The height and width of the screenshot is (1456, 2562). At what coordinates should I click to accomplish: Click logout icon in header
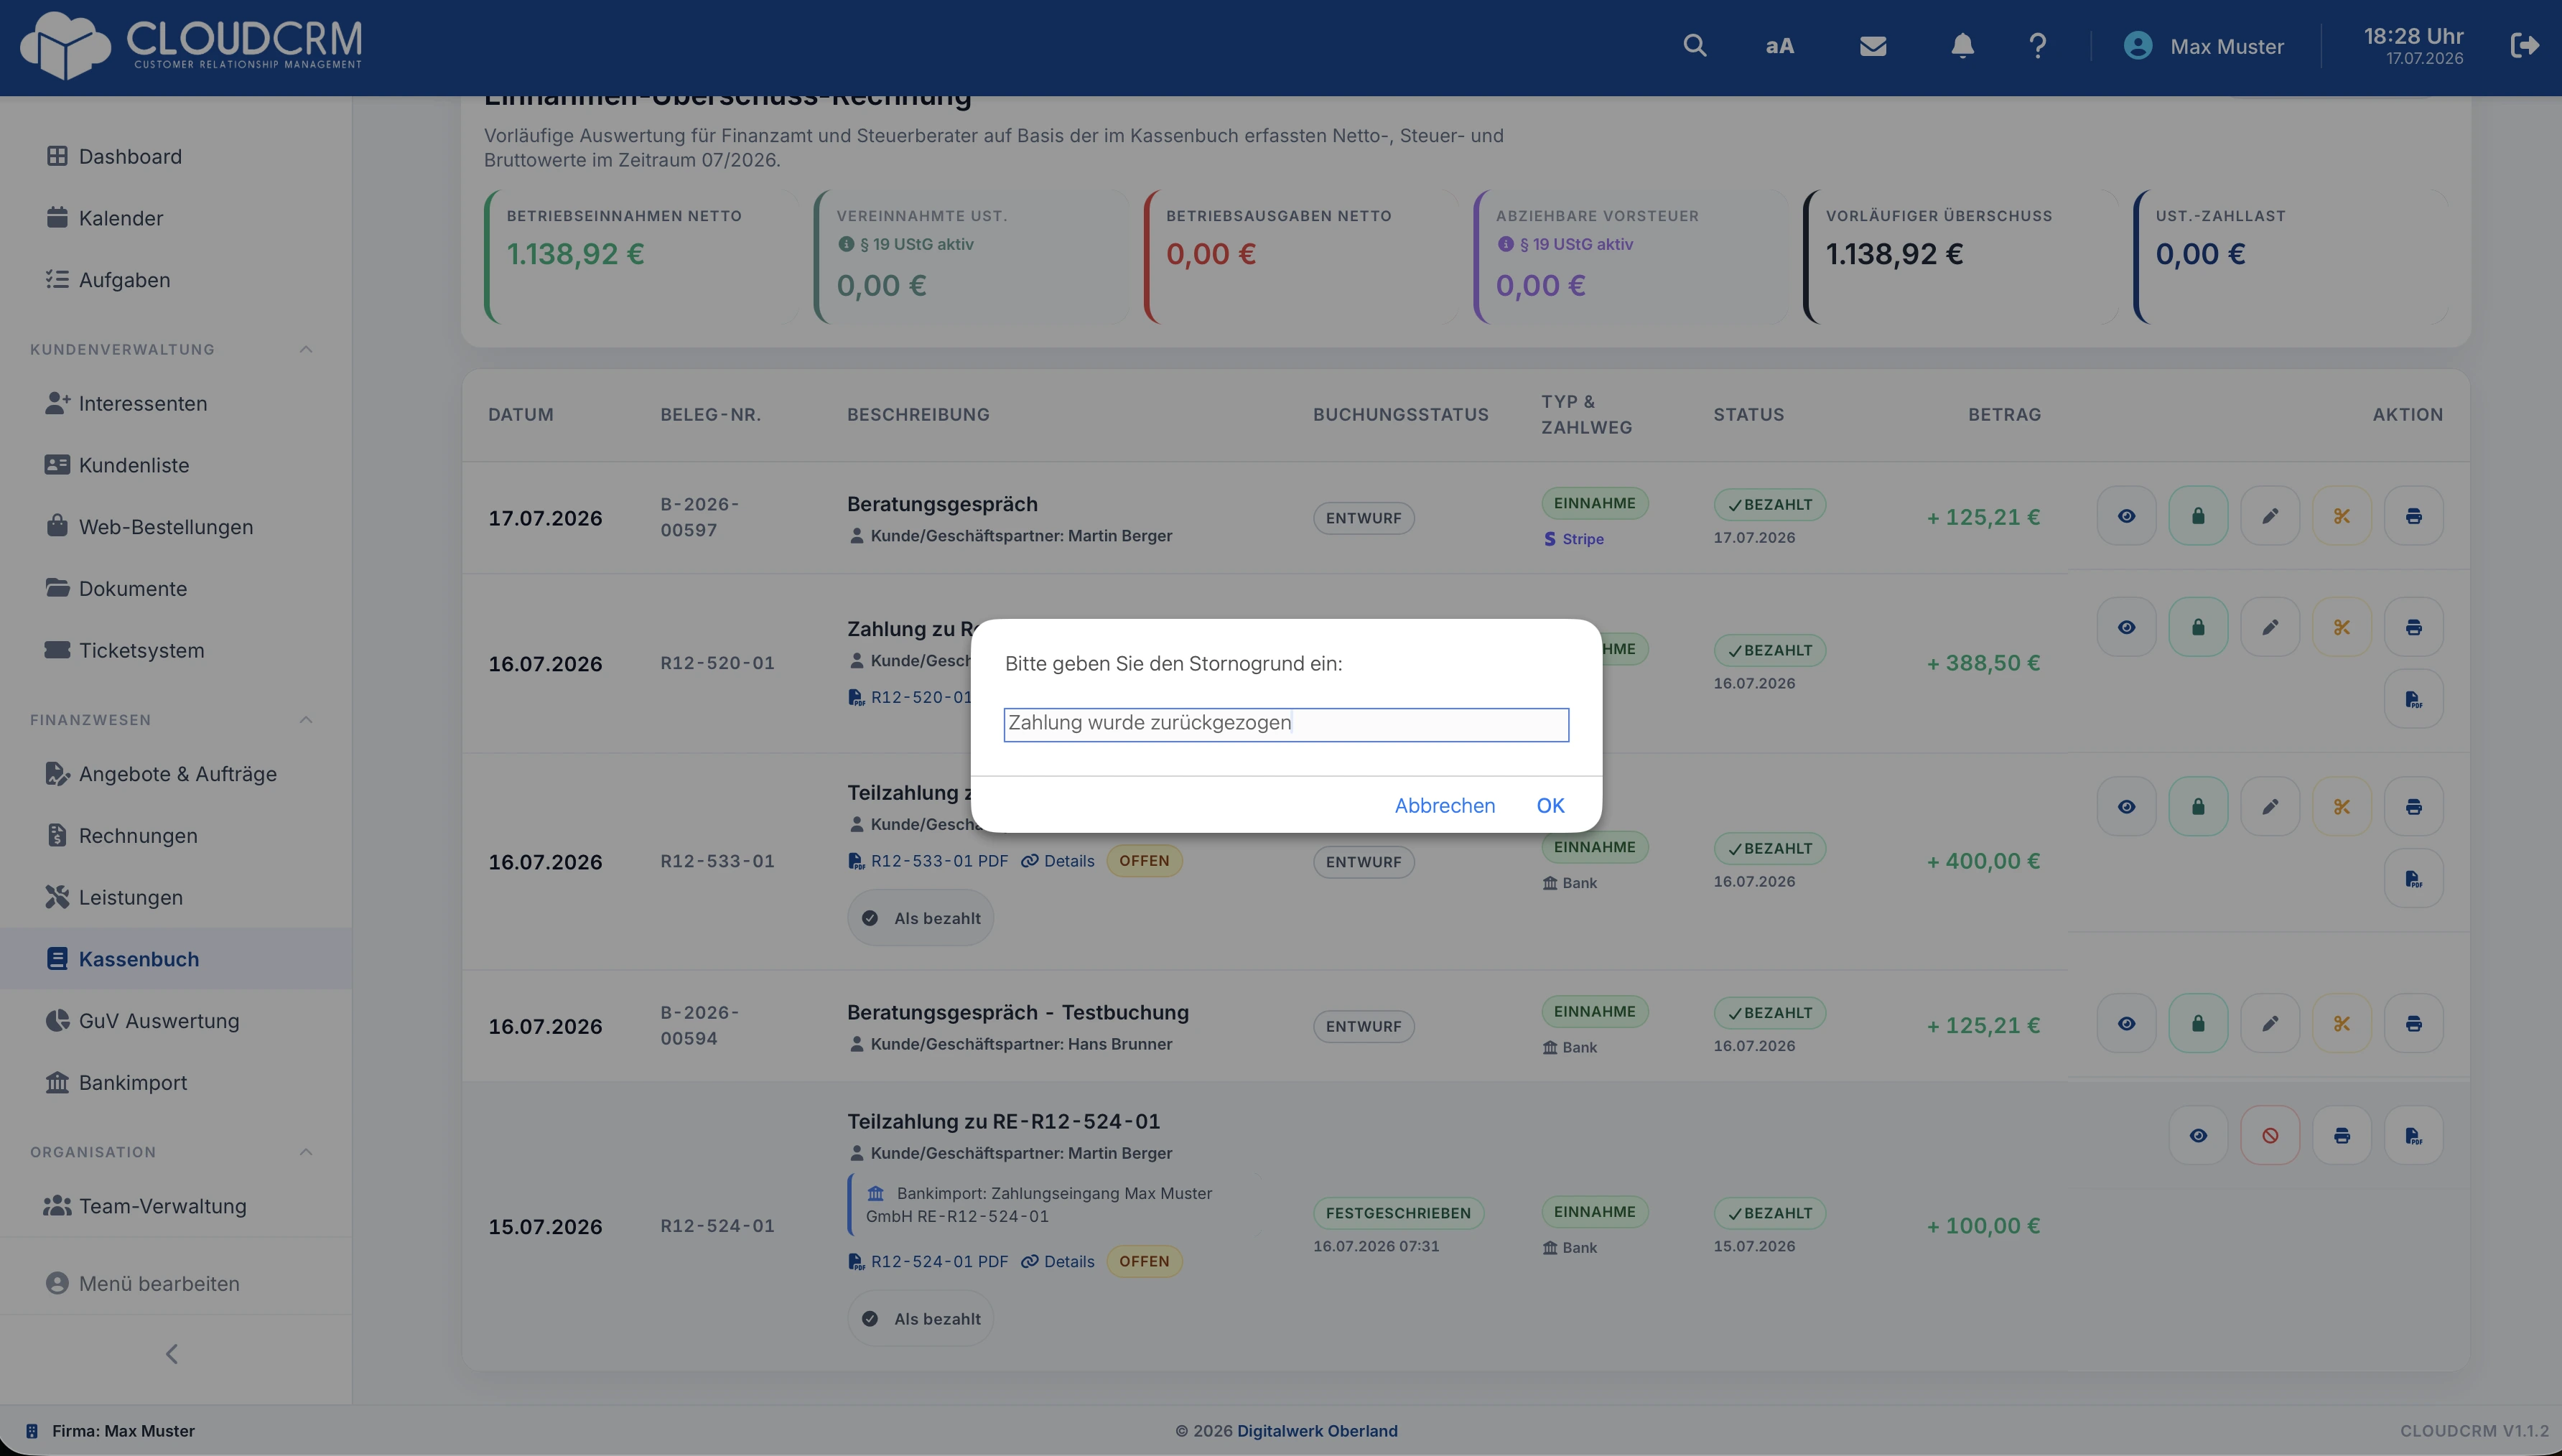(2524, 46)
